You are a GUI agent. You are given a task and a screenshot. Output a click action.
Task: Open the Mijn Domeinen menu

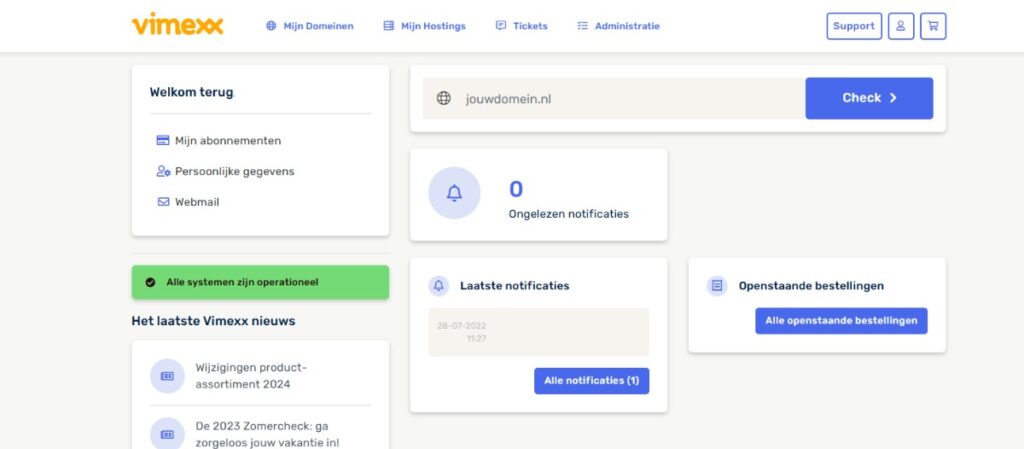tap(310, 26)
